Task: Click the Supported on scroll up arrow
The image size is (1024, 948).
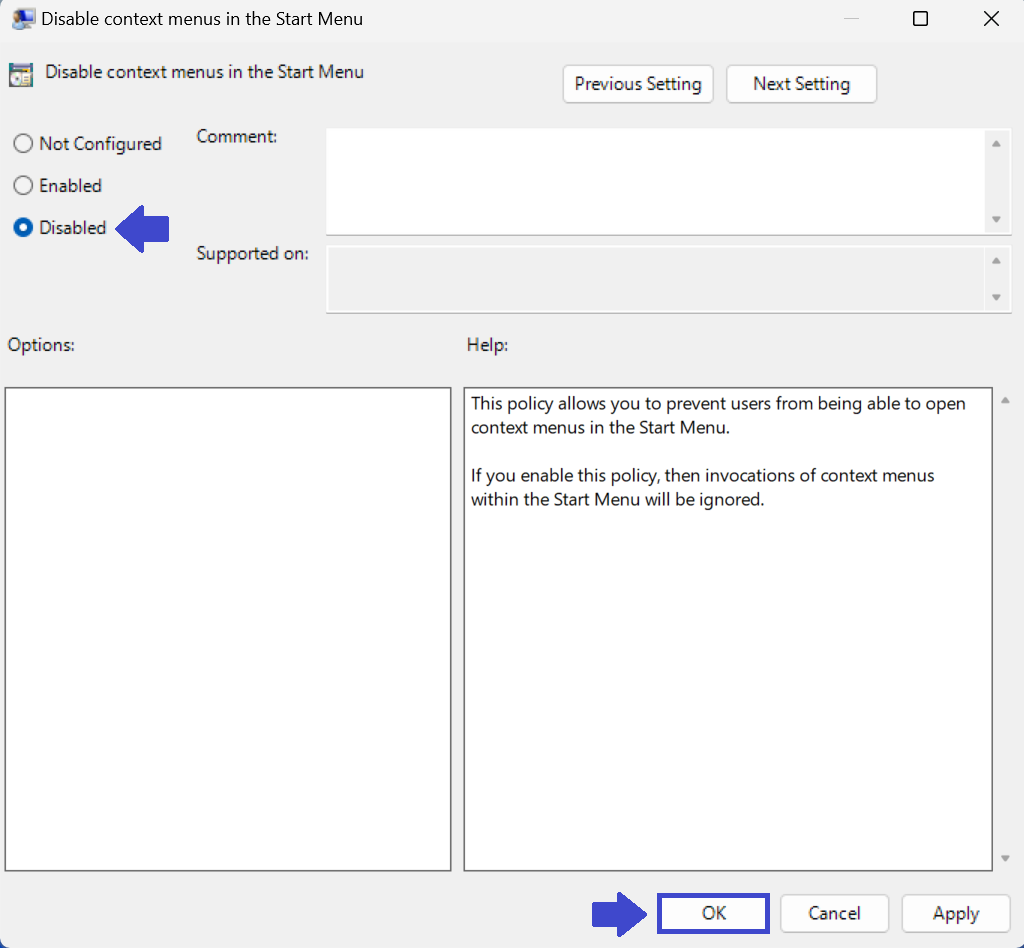Action: (x=995, y=261)
